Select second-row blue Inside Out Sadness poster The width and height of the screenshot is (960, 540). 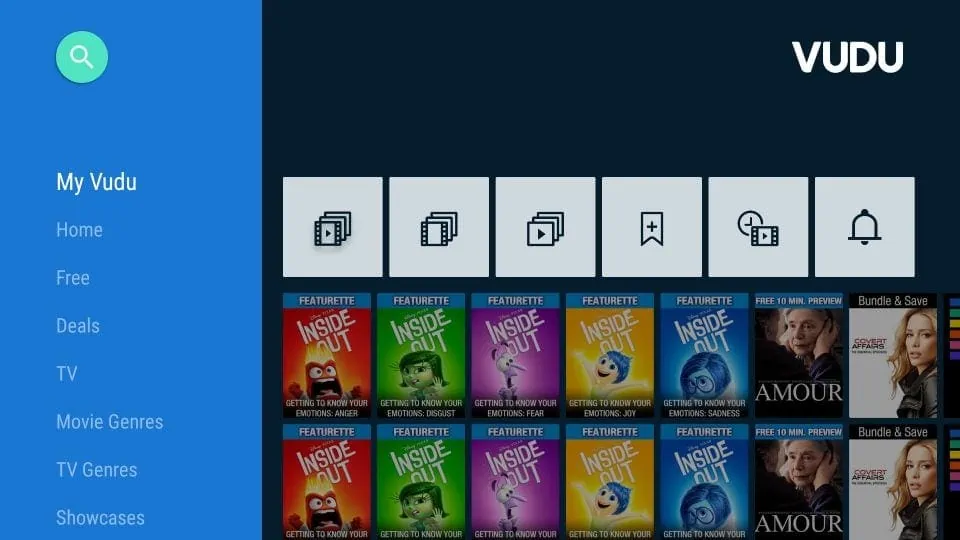[x=704, y=482]
